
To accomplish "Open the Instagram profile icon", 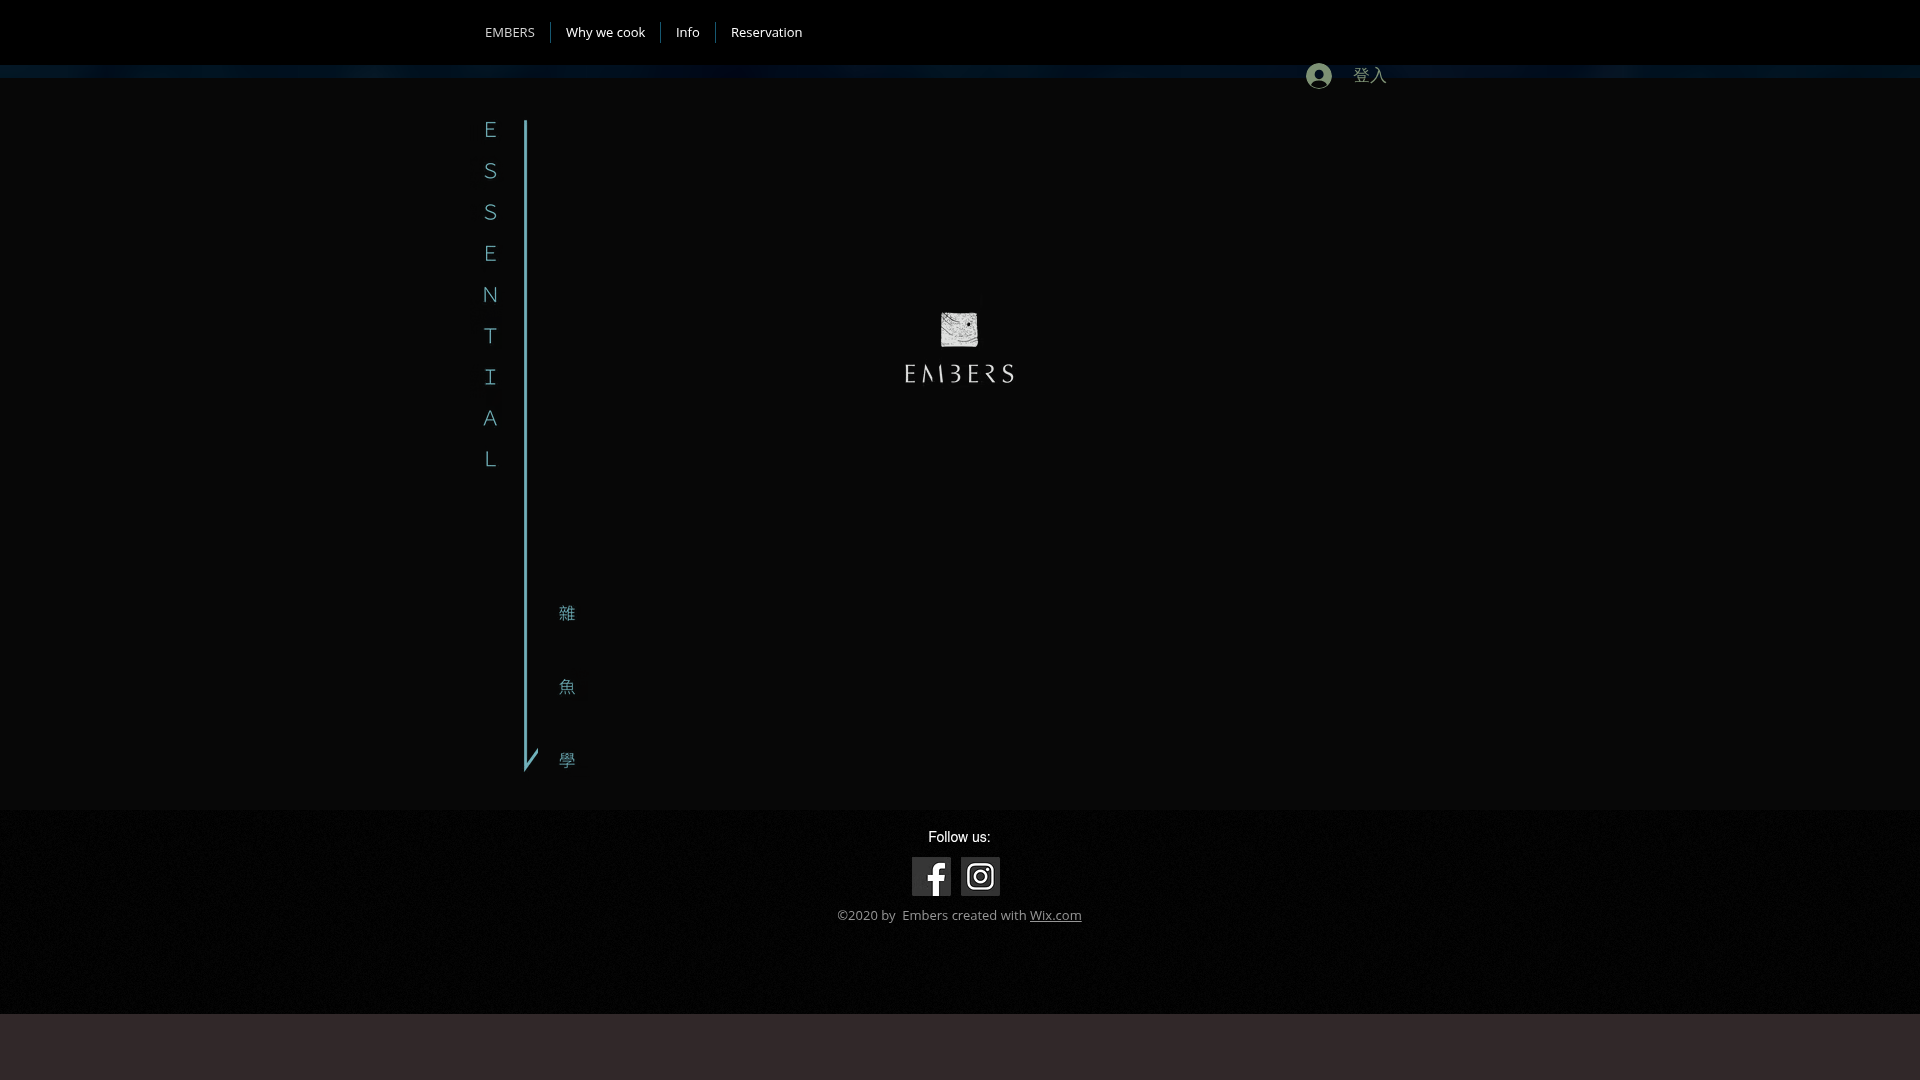I will [980, 877].
